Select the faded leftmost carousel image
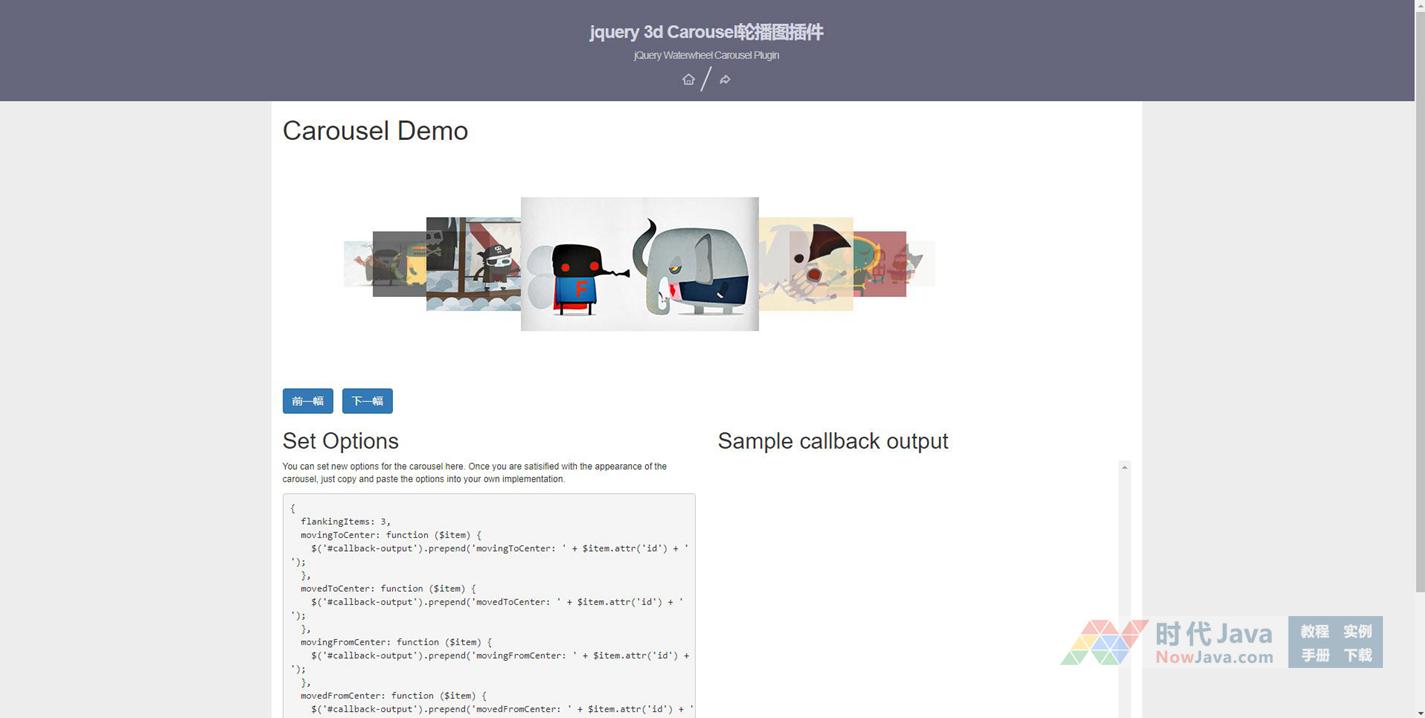Screen dimensions: 1425x718 [x=357, y=264]
